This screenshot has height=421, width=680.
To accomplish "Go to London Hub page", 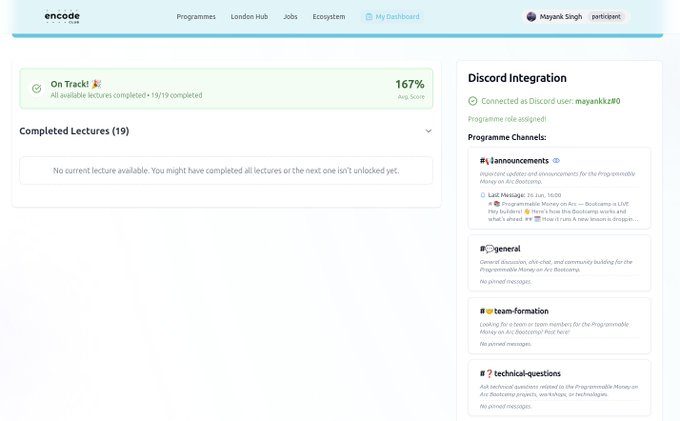I will [249, 16].
